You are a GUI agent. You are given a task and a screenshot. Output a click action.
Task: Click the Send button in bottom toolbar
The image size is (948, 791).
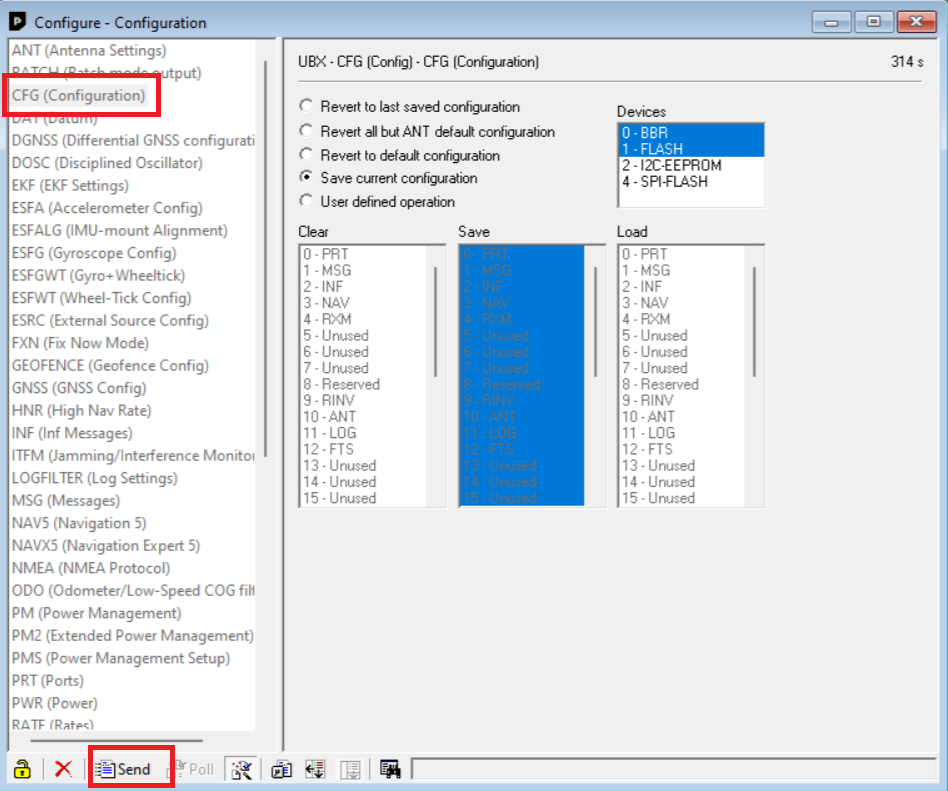point(123,769)
